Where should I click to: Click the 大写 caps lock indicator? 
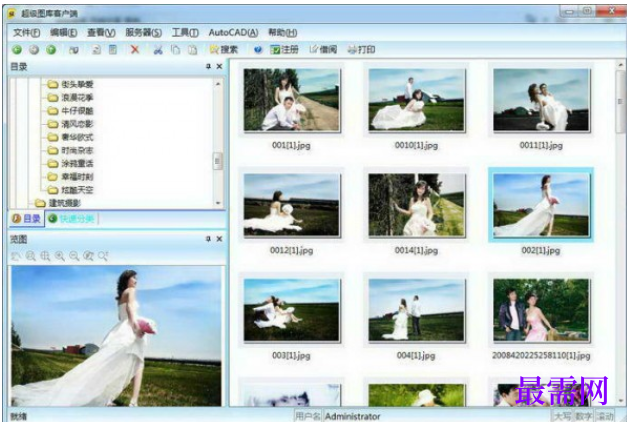point(563,416)
